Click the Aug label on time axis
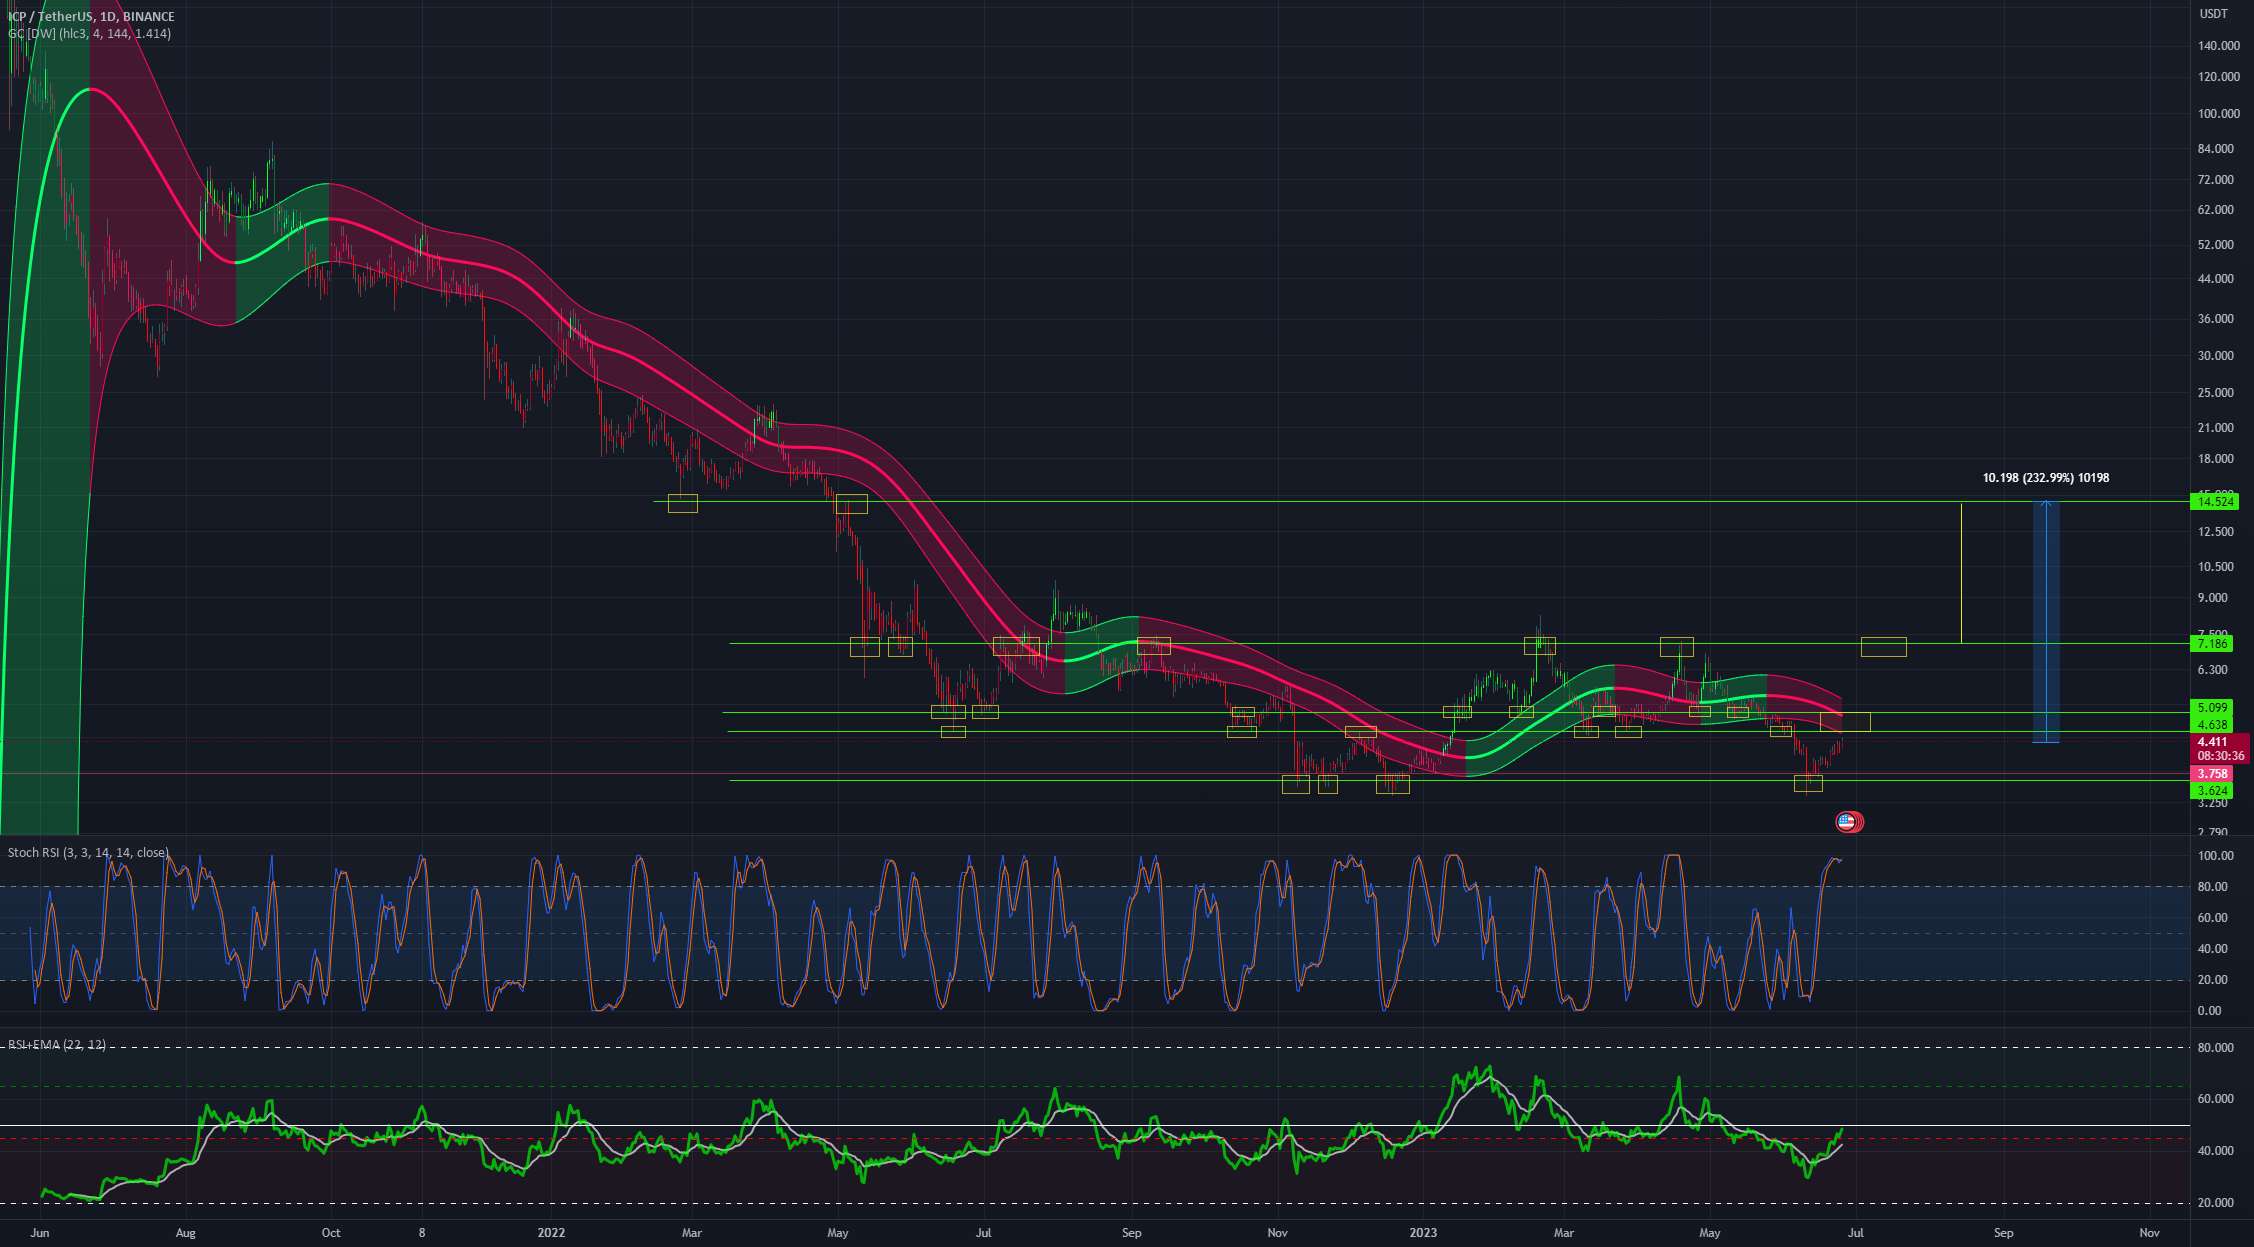This screenshot has width=2254, height=1247. (x=185, y=1232)
